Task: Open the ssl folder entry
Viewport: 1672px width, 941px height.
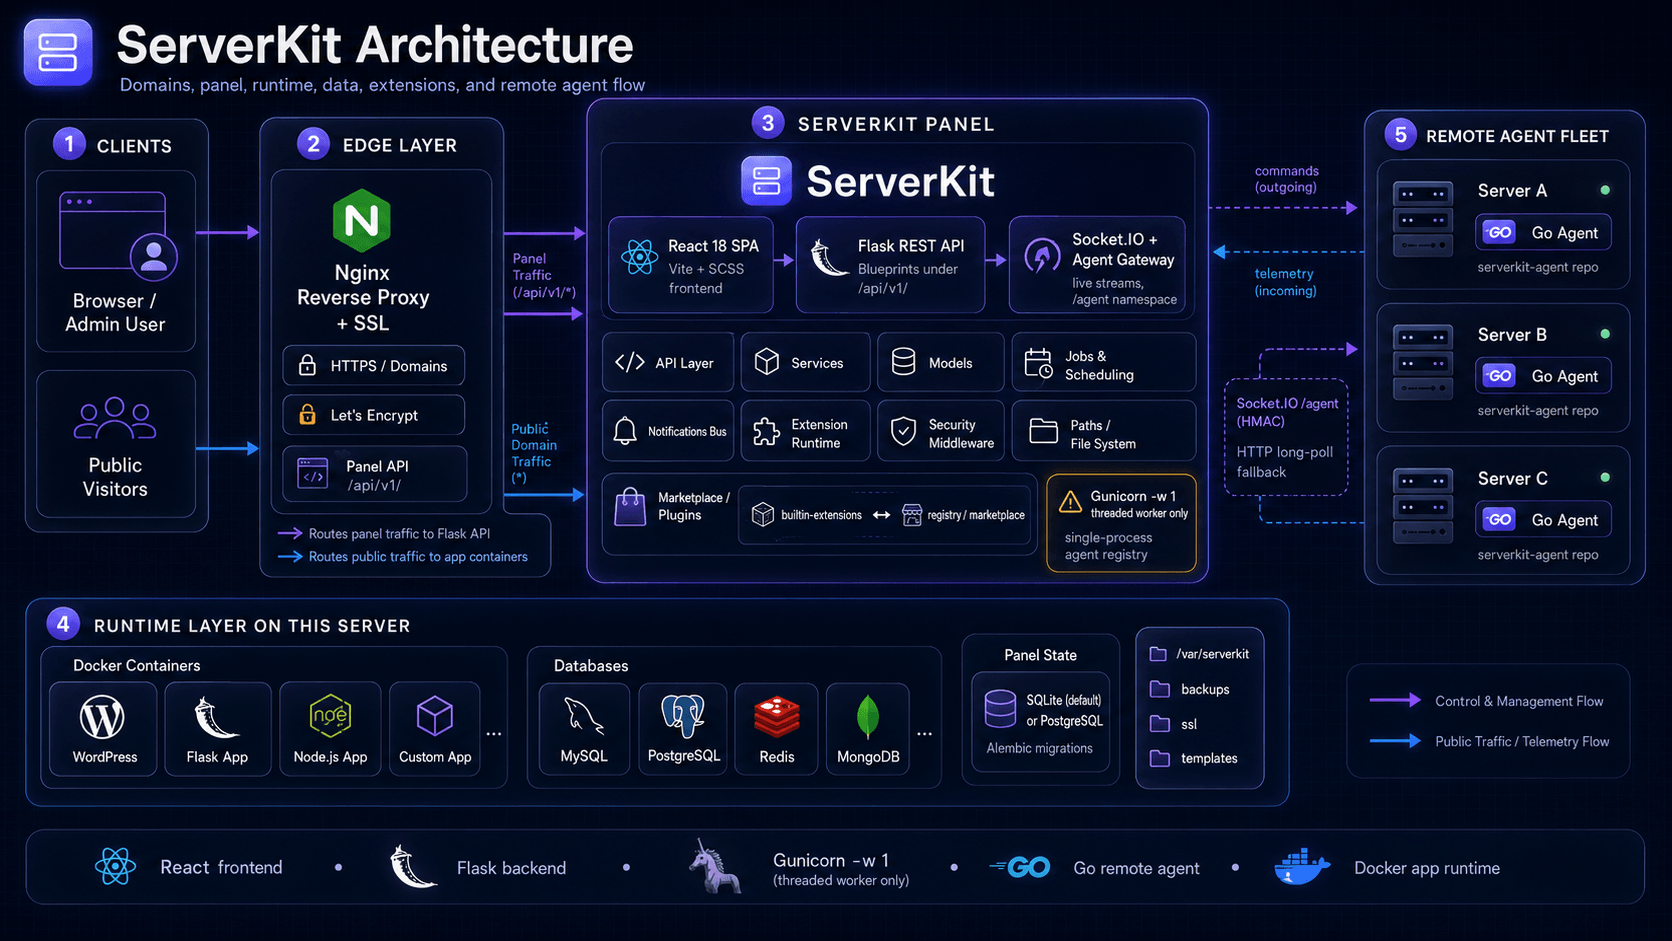Action: (x=1173, y=724)
